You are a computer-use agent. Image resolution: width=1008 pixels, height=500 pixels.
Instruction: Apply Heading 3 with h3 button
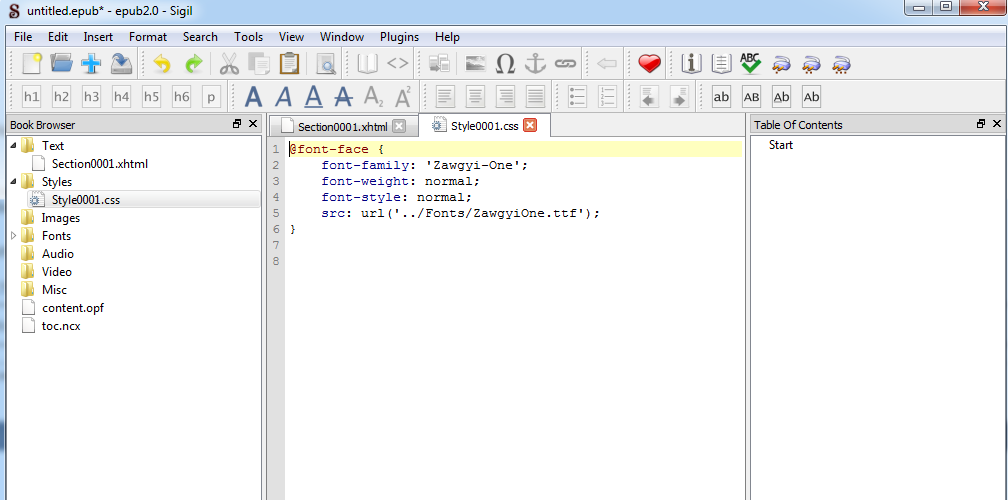click(x=91, y=97)
